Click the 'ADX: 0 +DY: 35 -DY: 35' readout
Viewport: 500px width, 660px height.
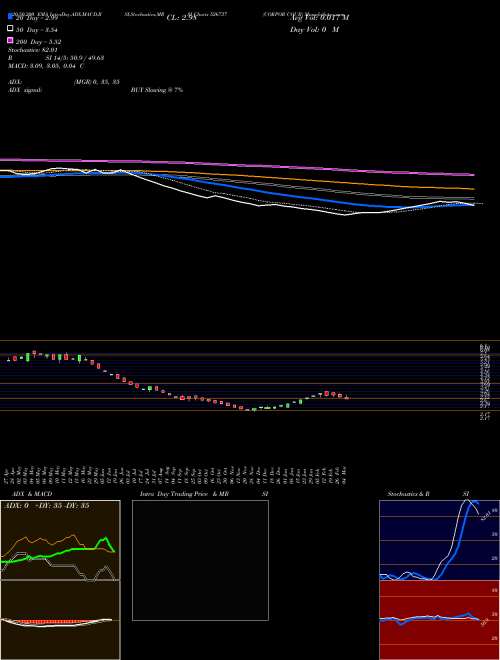[x=46, y=506]
